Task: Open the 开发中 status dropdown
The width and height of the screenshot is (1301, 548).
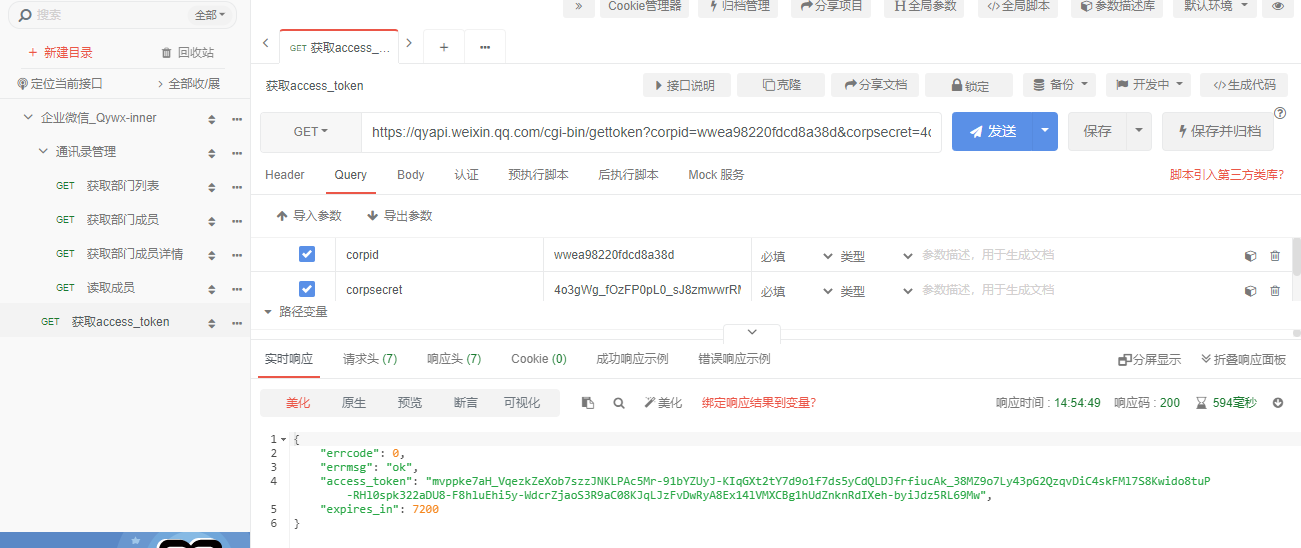Action: click(x=1148, y=85)
